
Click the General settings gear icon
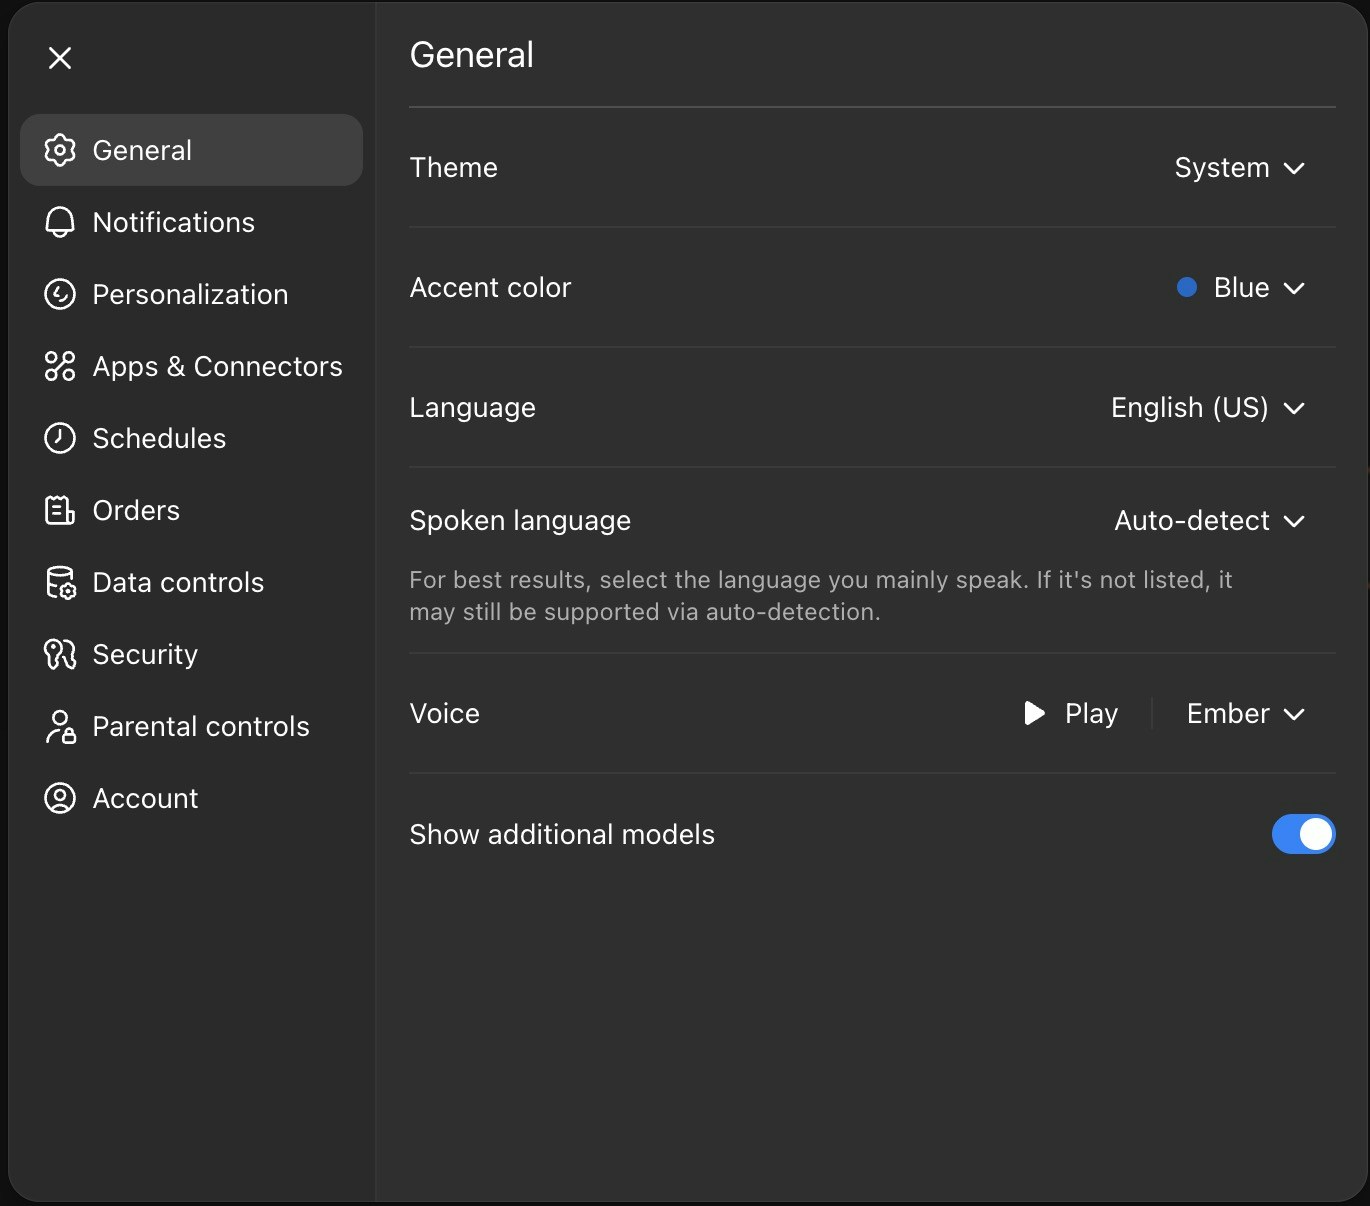(59, 150)
